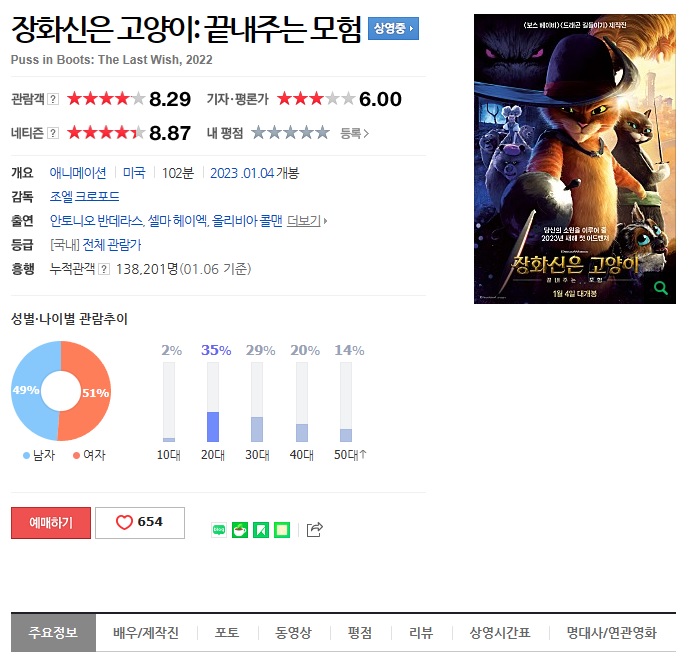The image size is (700, 660).
Task: Open the movie poster thumbnail
Action: click(575, 159)
